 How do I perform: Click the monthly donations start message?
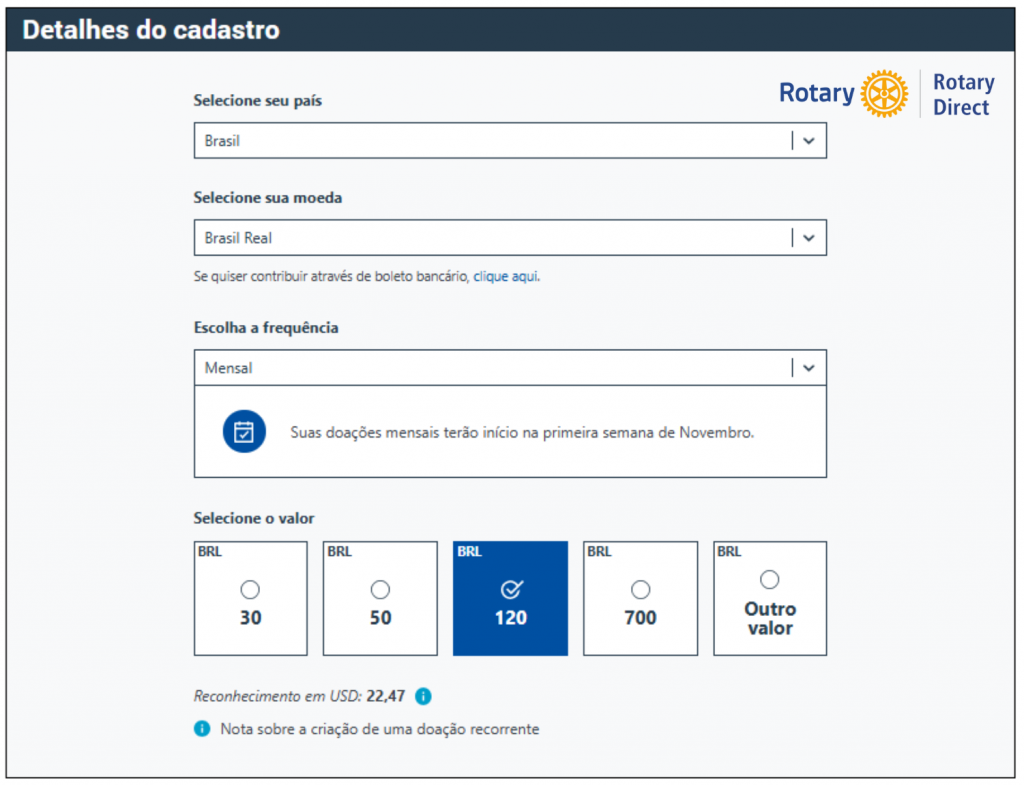point(522,433)
